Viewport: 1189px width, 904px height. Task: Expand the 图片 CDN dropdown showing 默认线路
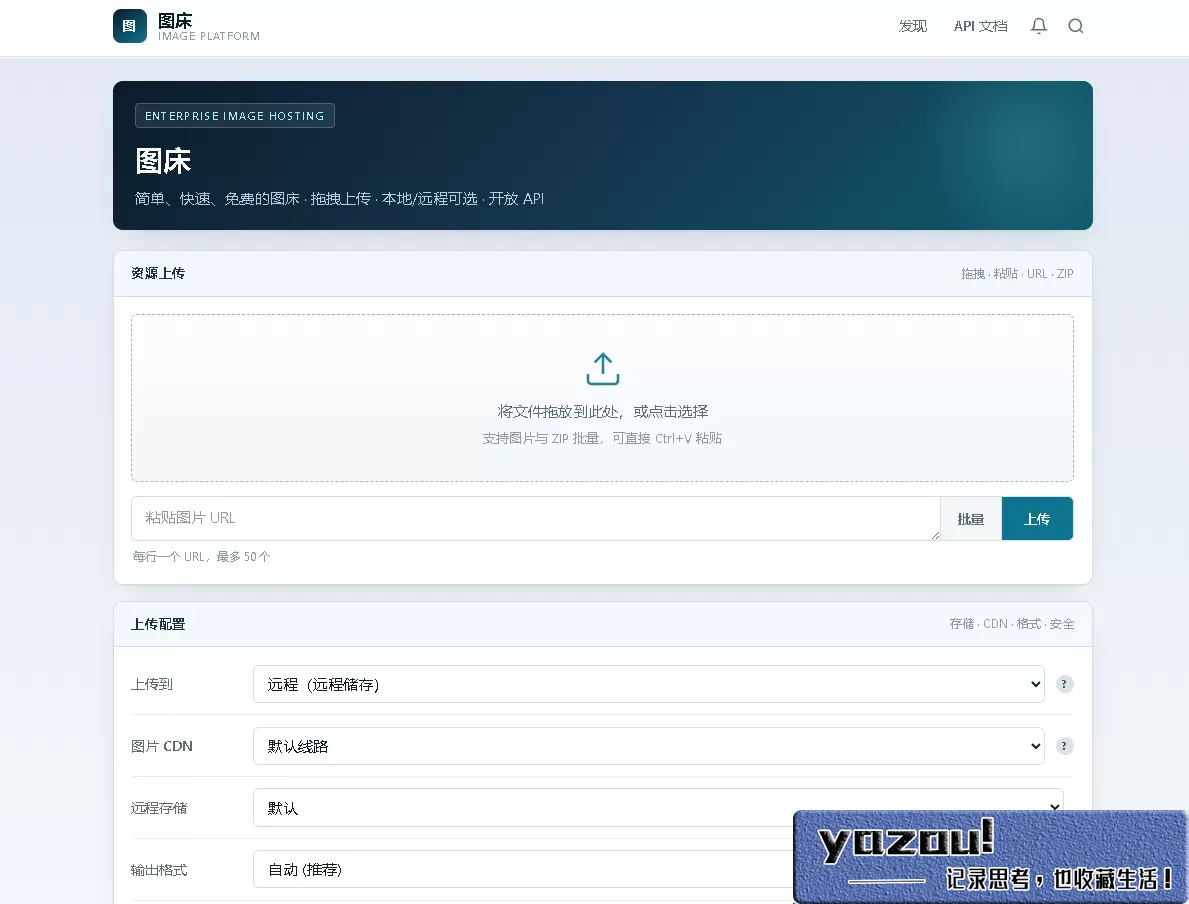(648, 746)
